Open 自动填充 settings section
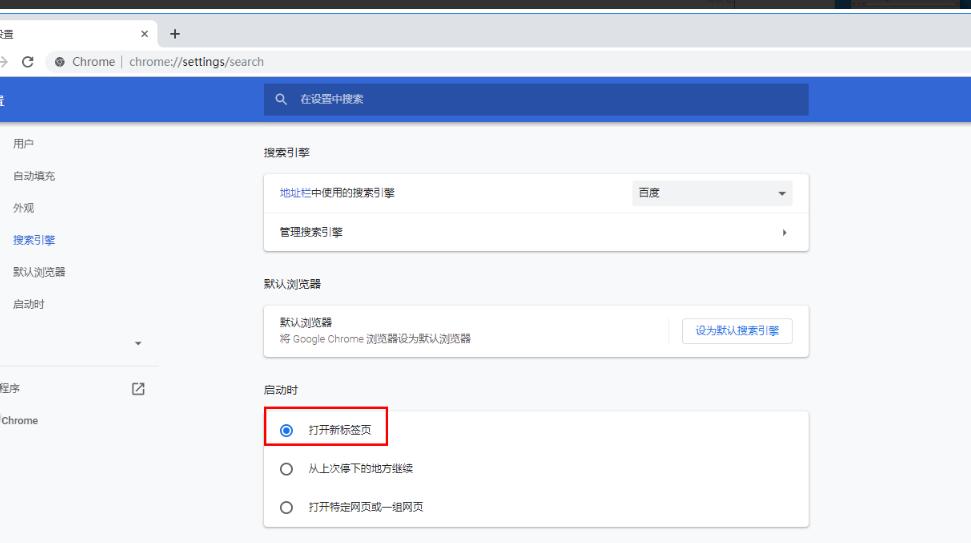Screen dimensions: 971x543 coord(34,176)
